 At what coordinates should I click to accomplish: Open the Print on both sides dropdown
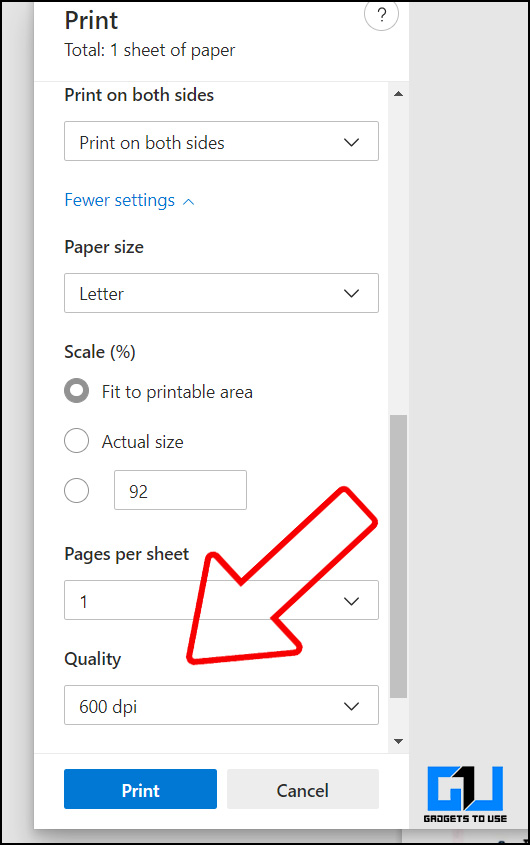[x=221, y=141]
